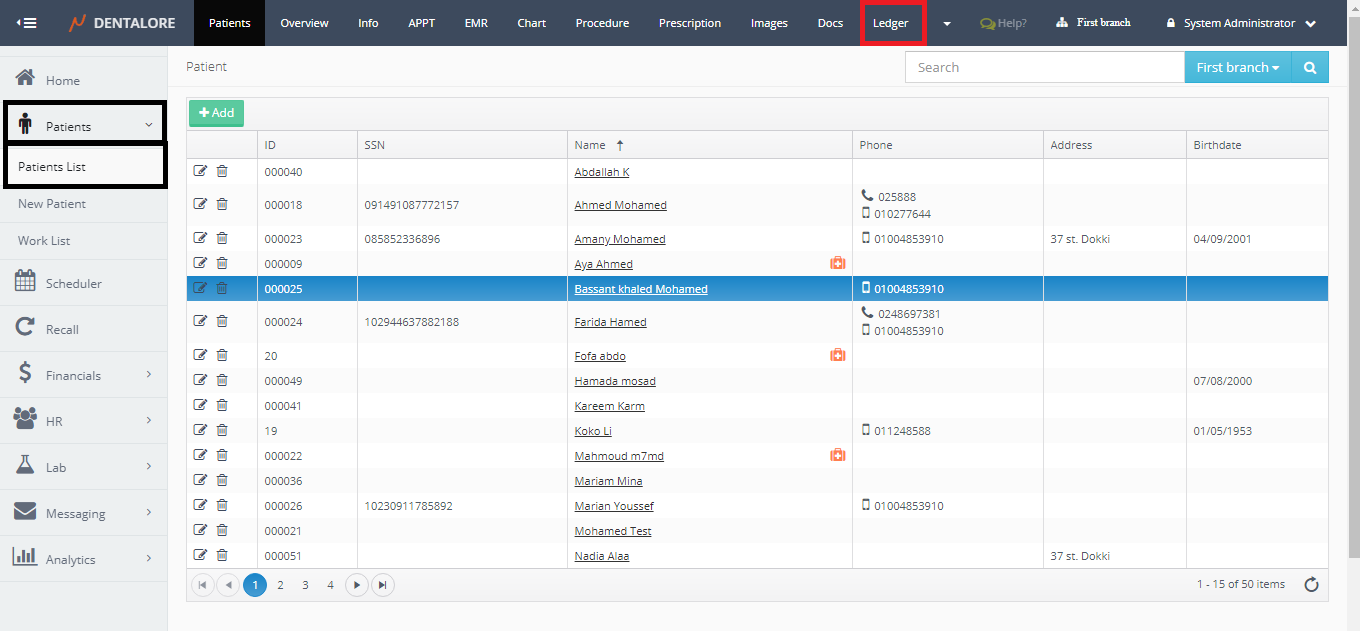The width and height of the screenshot is (1360, 631).
Task: Expand the Financials sidebar menu
Action: point(84,376)
